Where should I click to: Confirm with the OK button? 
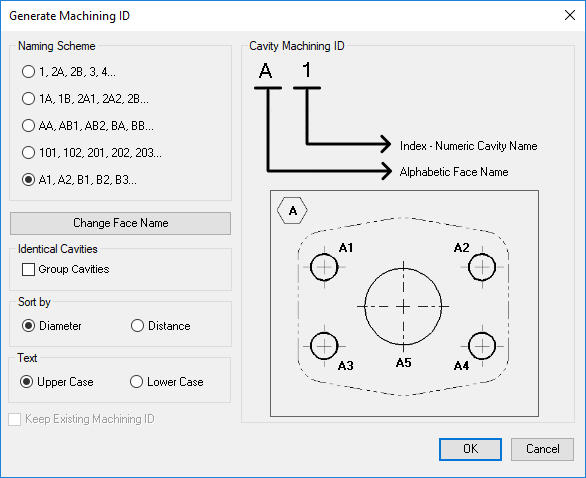click(x=470, y=449)
